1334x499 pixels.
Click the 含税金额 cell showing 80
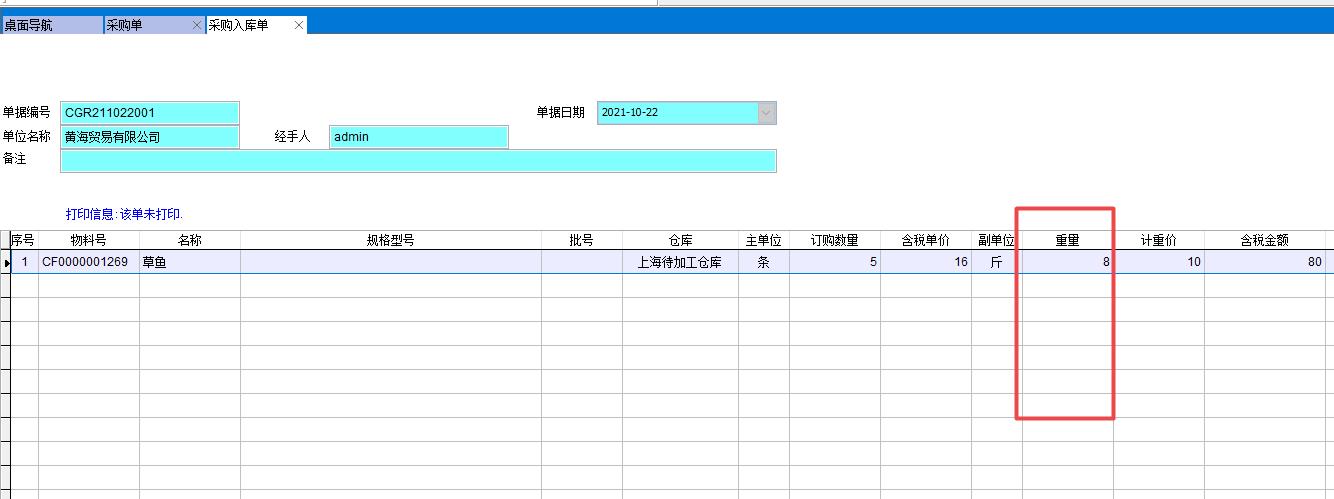point(1264,263)
